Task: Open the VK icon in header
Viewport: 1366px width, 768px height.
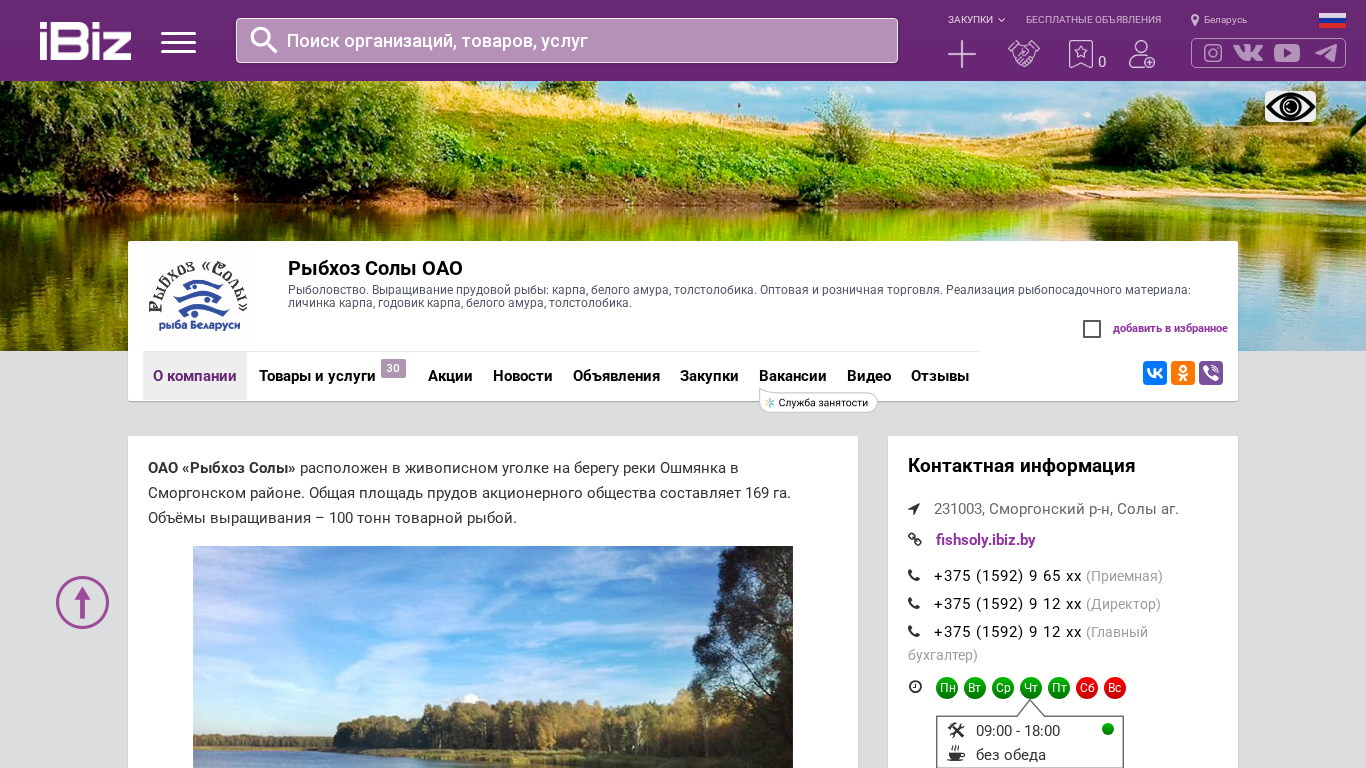Action: (x=1248, y=53)
